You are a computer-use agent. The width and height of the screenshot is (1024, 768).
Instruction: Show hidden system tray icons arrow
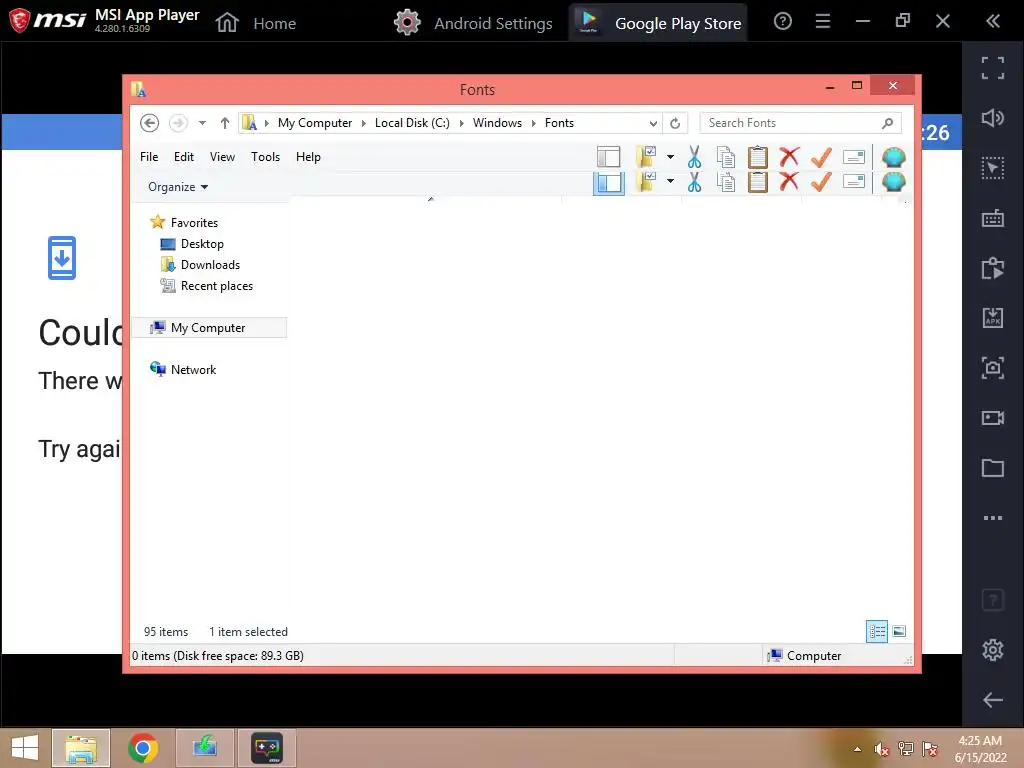coord(857,749)
